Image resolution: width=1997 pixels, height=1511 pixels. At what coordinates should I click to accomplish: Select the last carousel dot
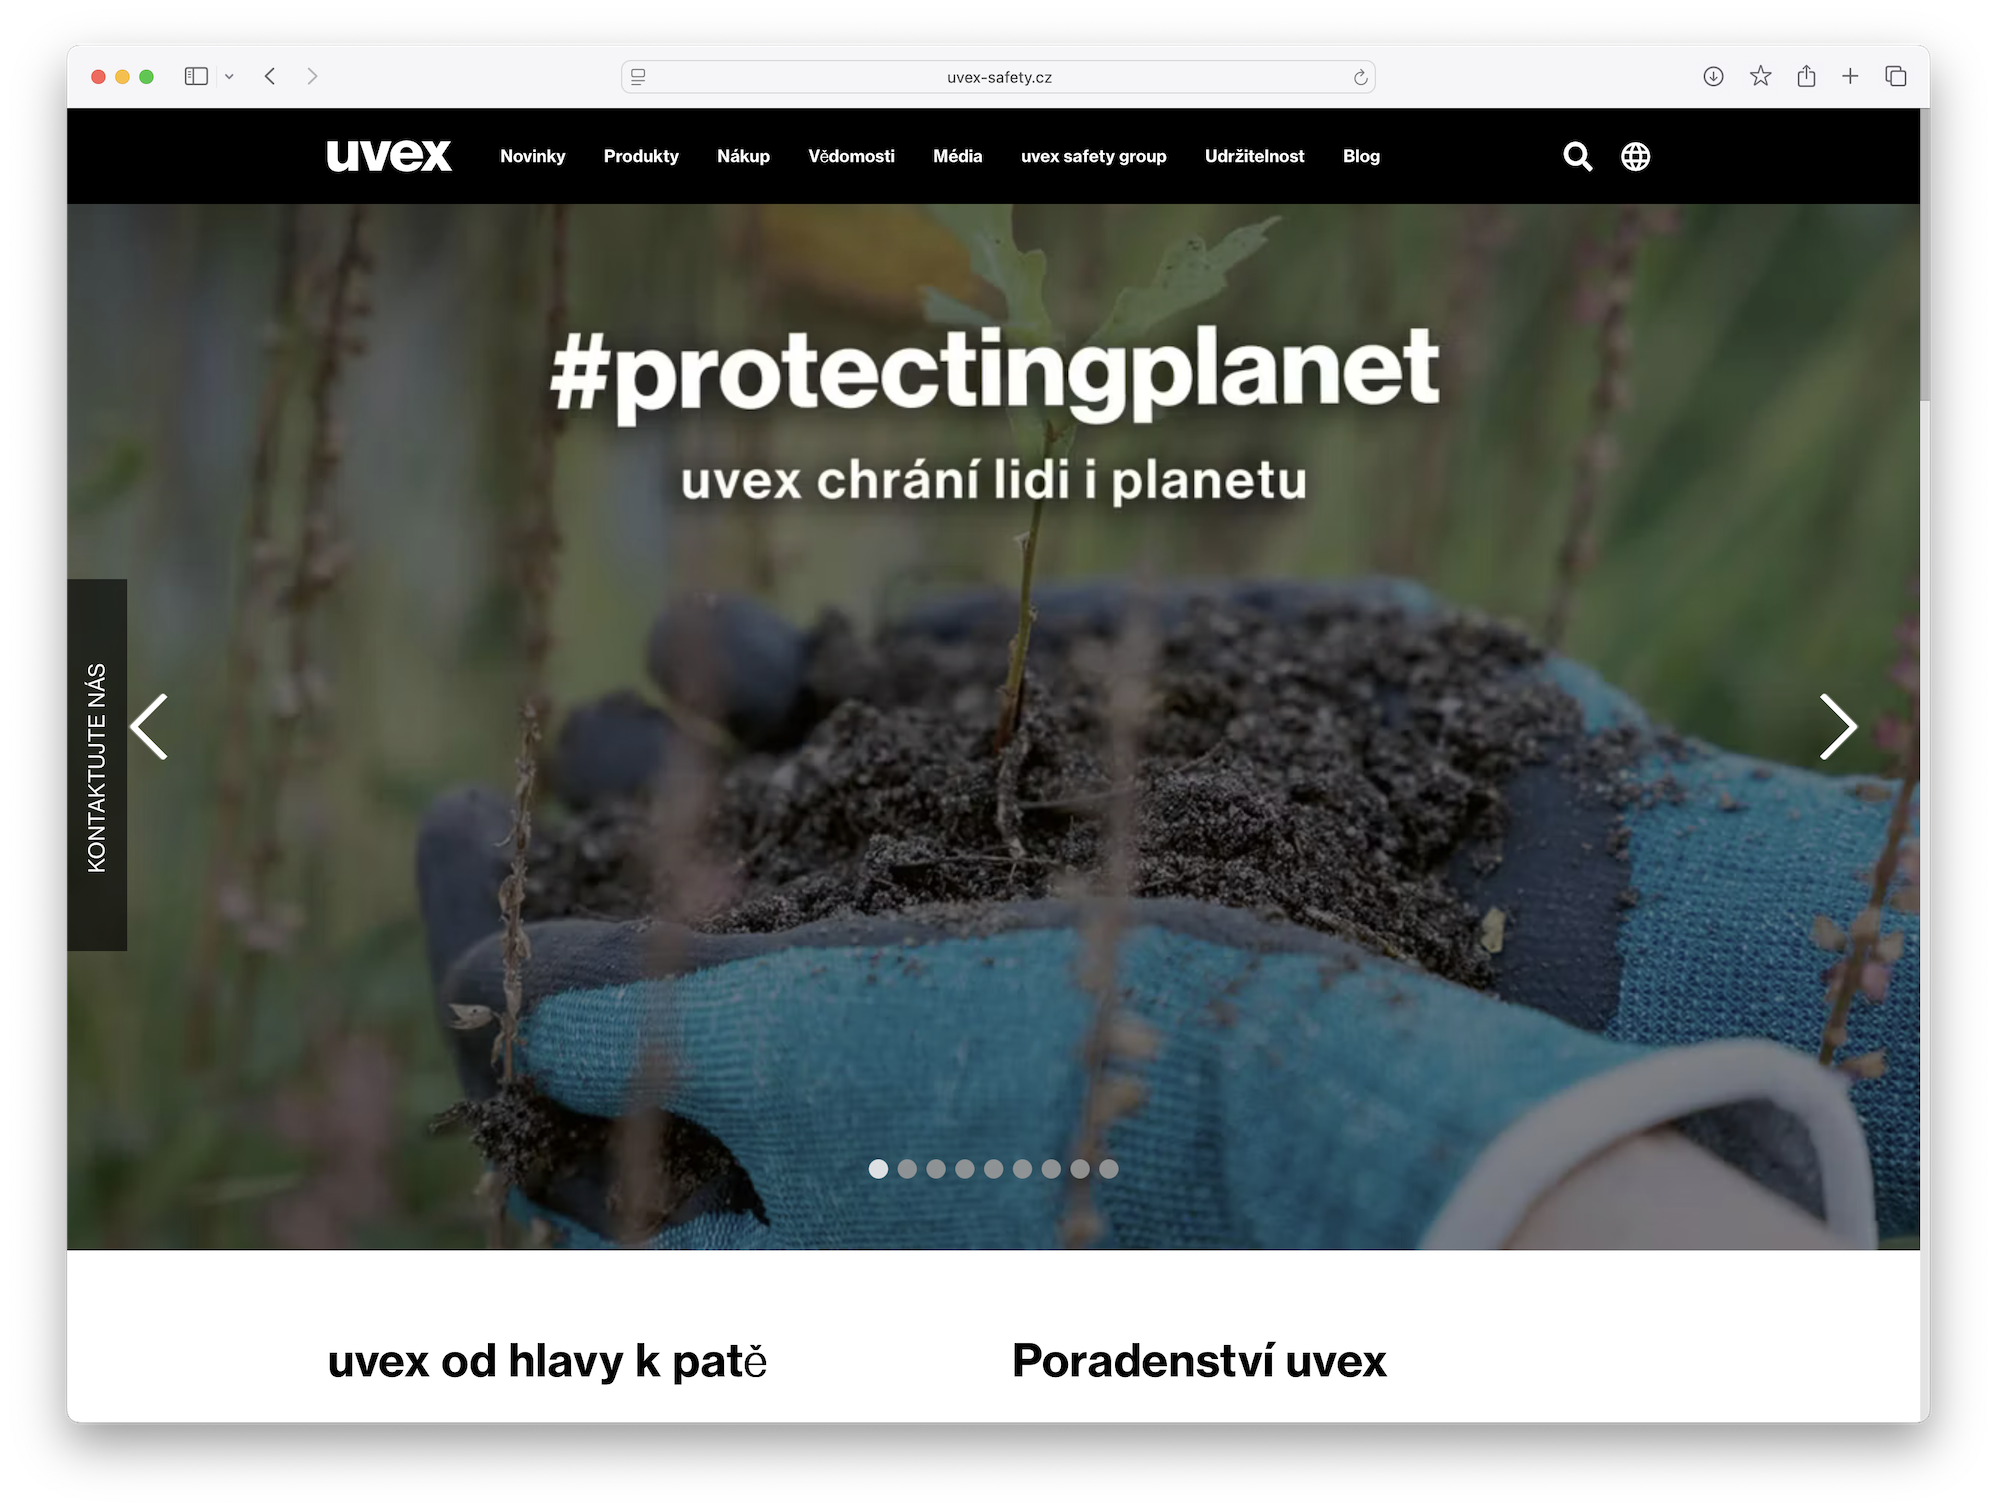point(1108,1169)
